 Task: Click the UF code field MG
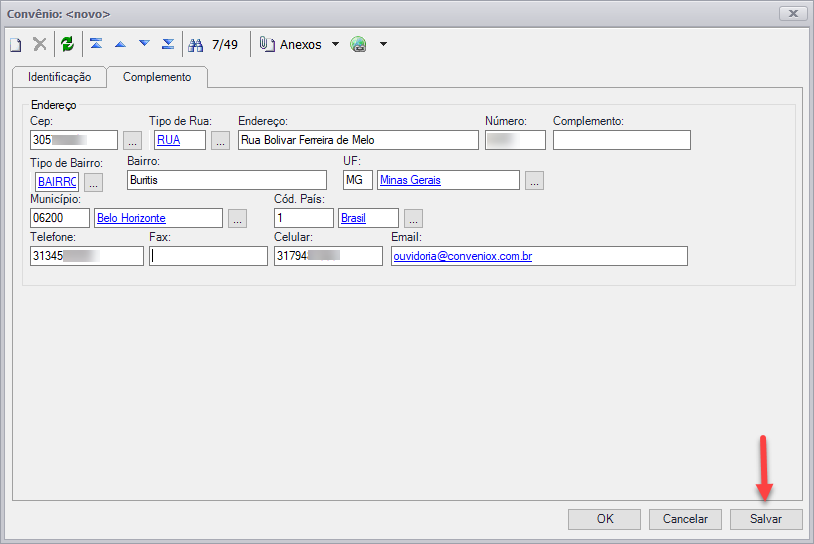pos(358,180)
